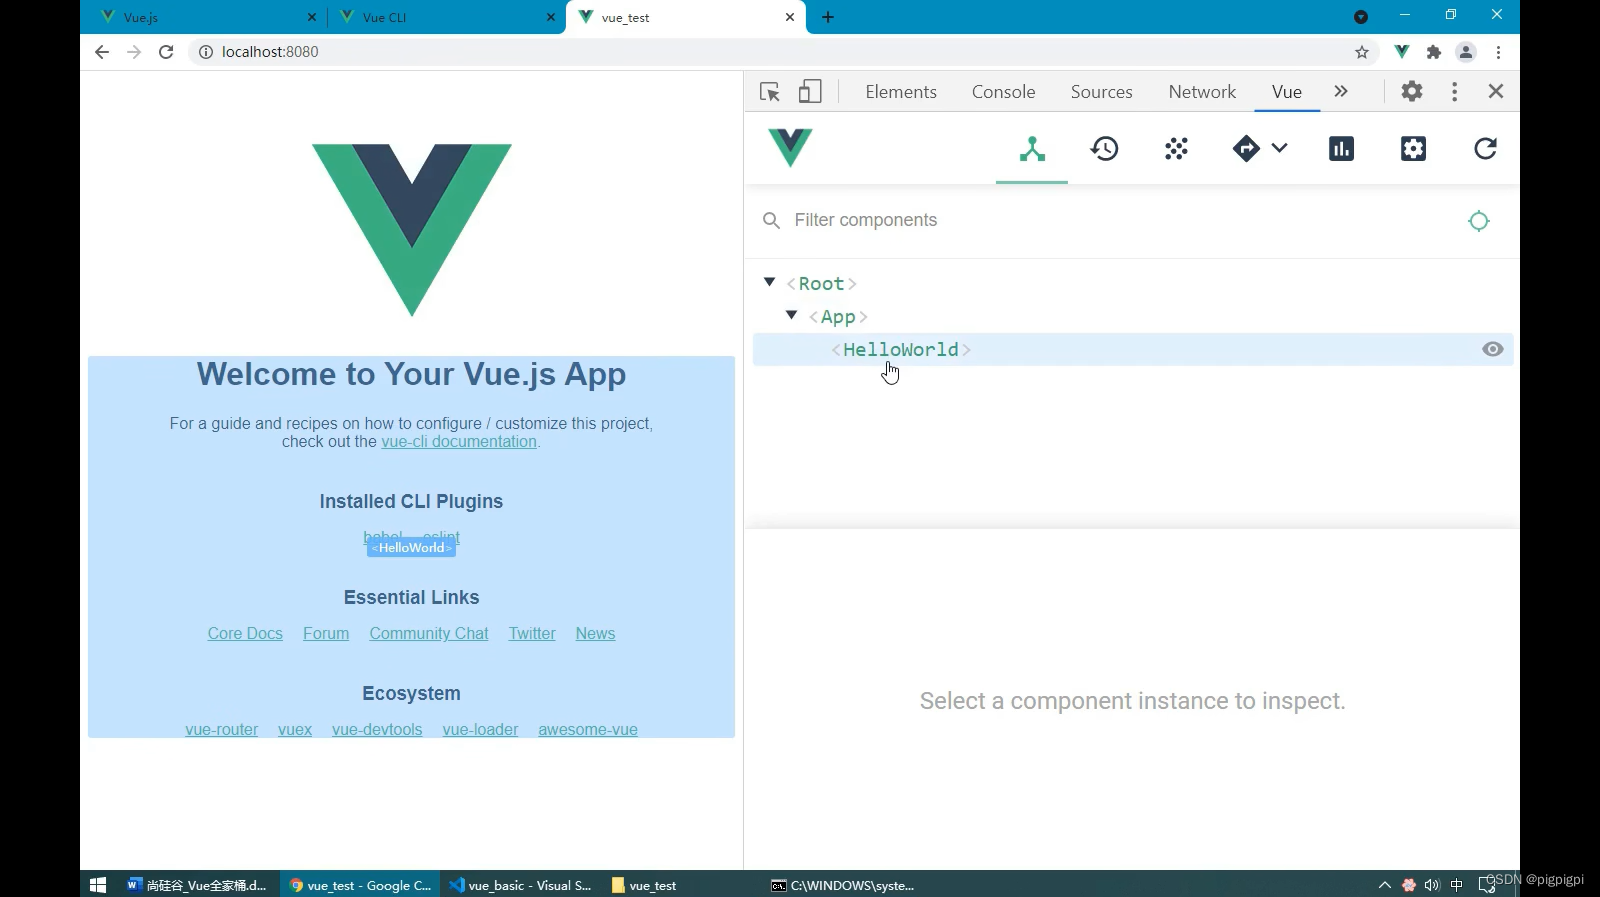Go back in browser history

pyautogui.click(x=101, y=52)
